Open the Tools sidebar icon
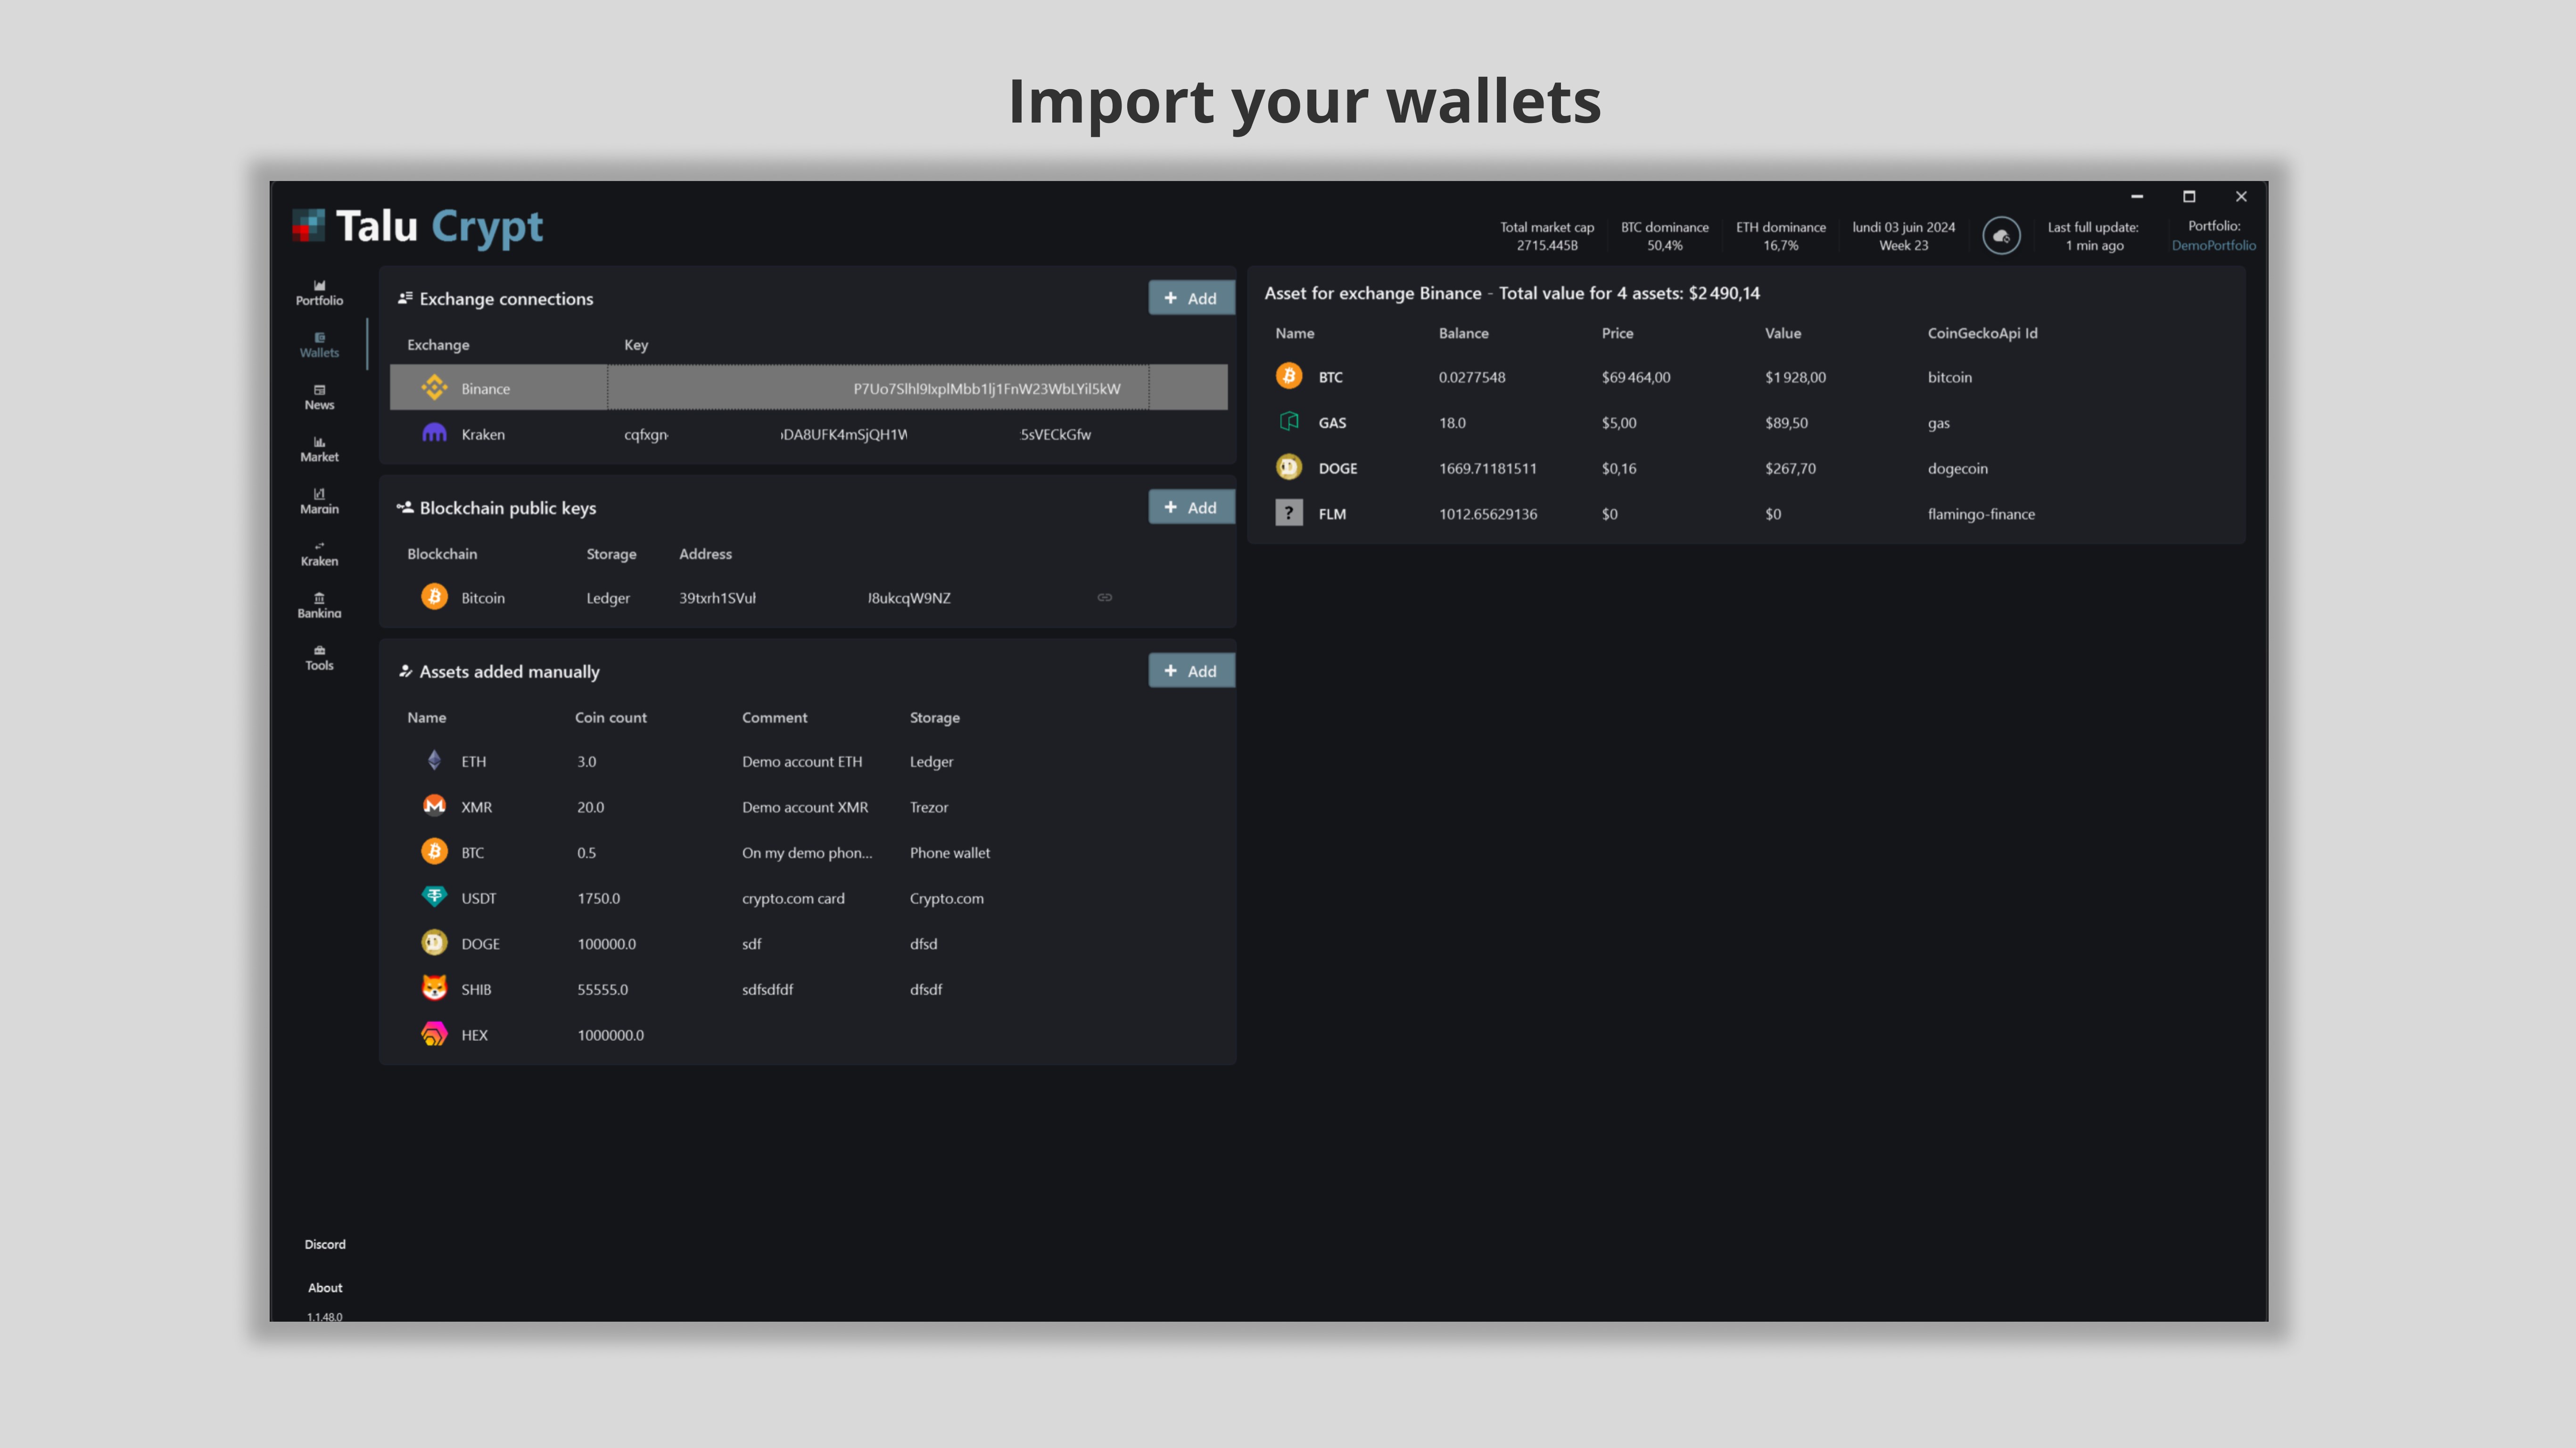Image resolution: width=2576 pixels, height=1448 pixels. pyautogui.click(x=318, y=657)
